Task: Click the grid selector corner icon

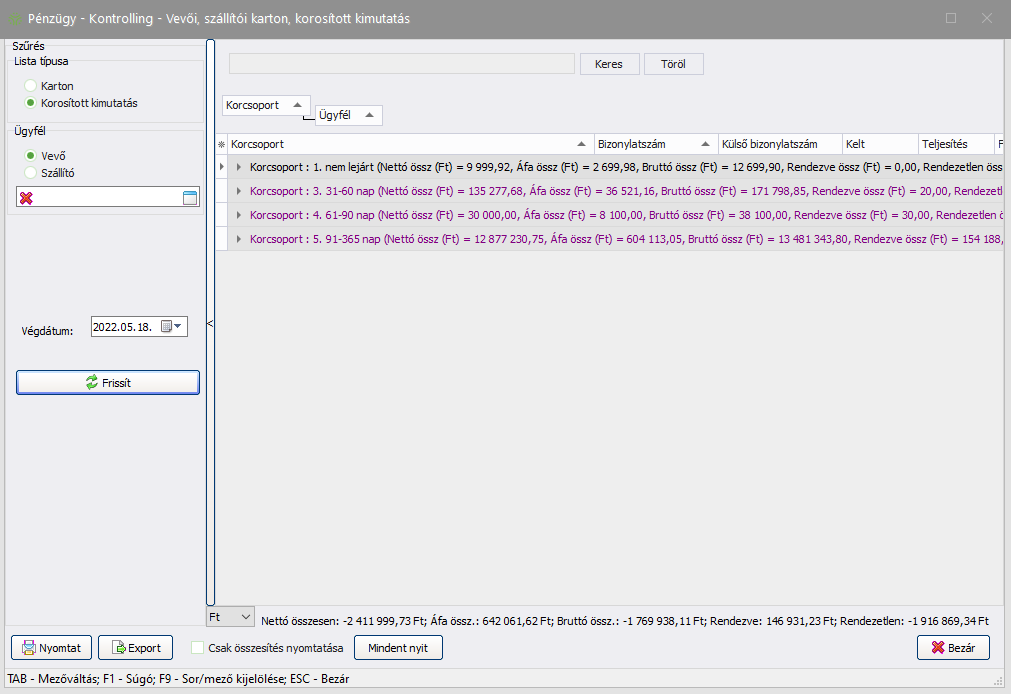Action: pos(222,145)
